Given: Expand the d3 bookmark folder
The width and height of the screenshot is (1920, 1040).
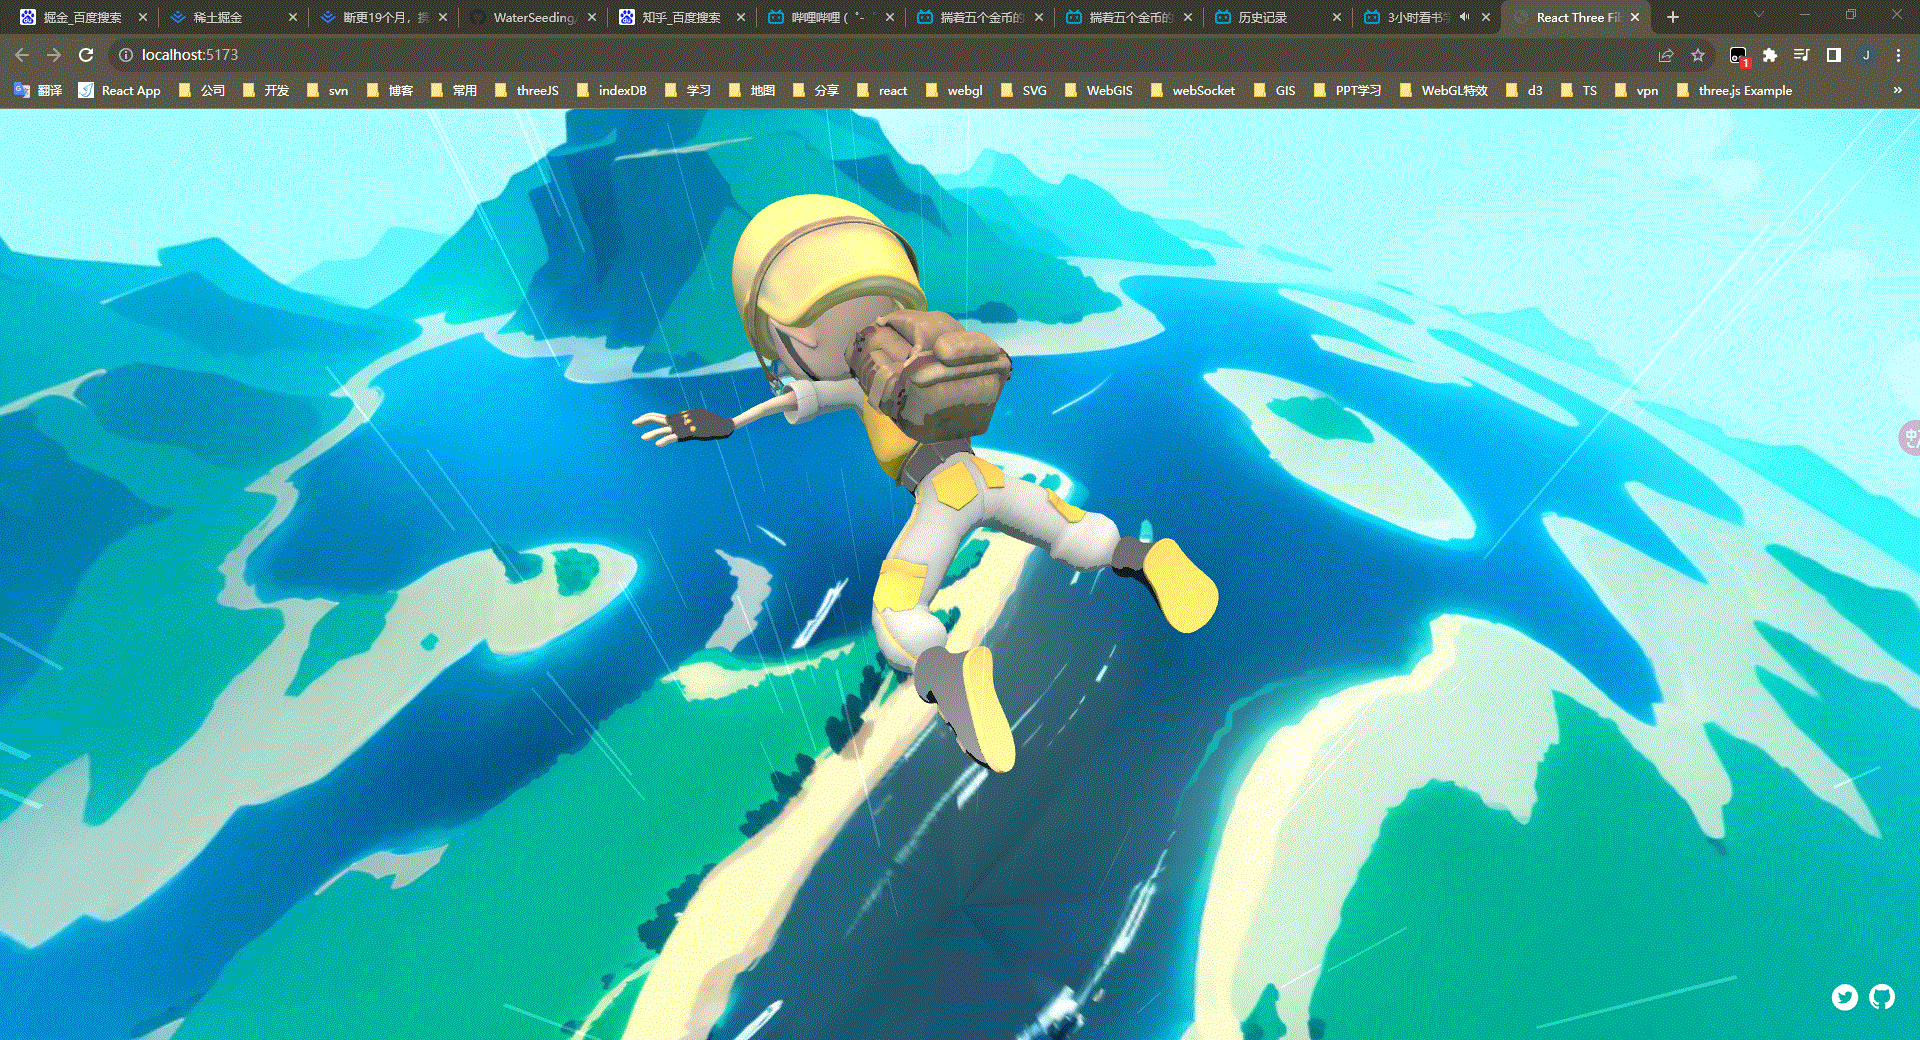Looking at the screenshot, I should [1524, 90].
